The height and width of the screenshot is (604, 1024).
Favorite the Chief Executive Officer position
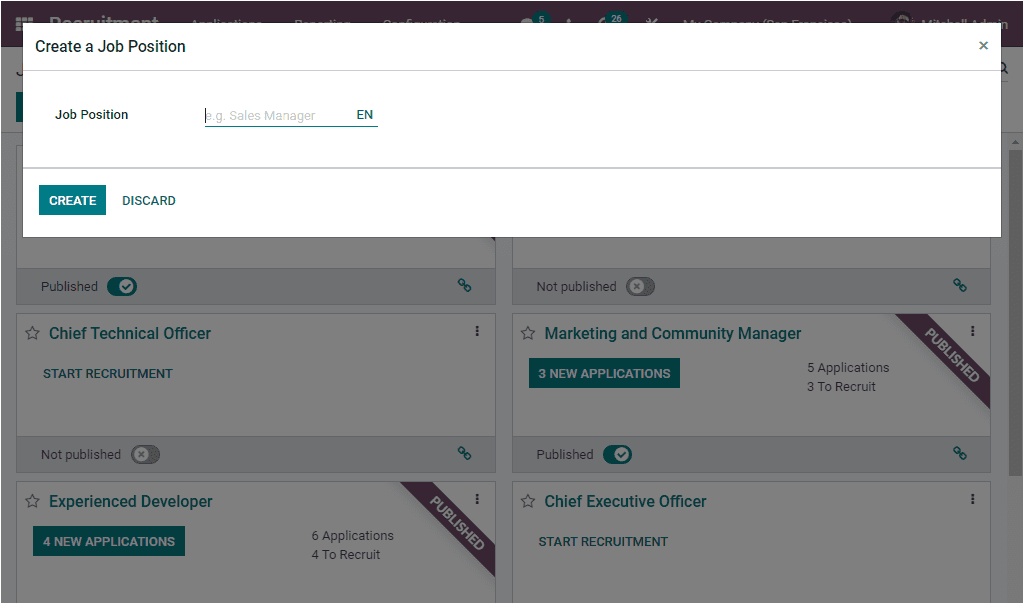[x=527, y=500]
